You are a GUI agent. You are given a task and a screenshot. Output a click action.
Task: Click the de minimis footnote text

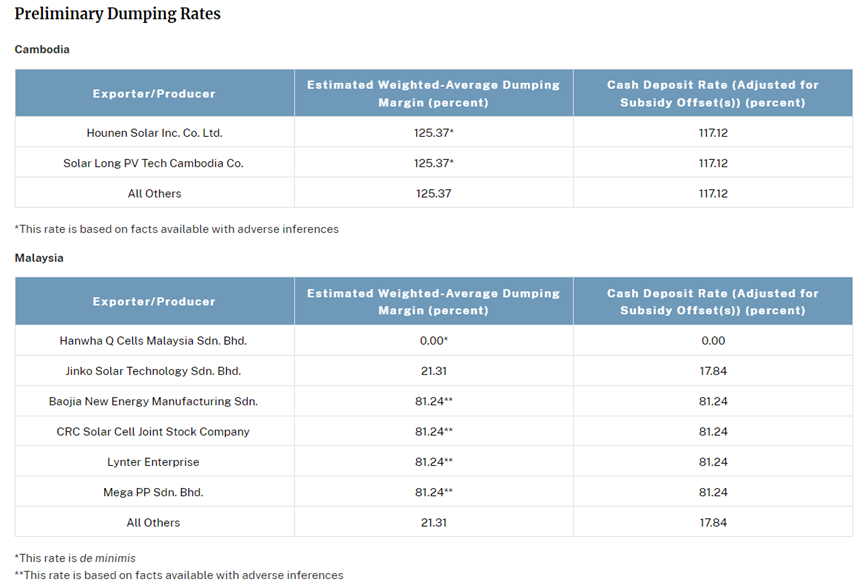(x=75, y=558)
